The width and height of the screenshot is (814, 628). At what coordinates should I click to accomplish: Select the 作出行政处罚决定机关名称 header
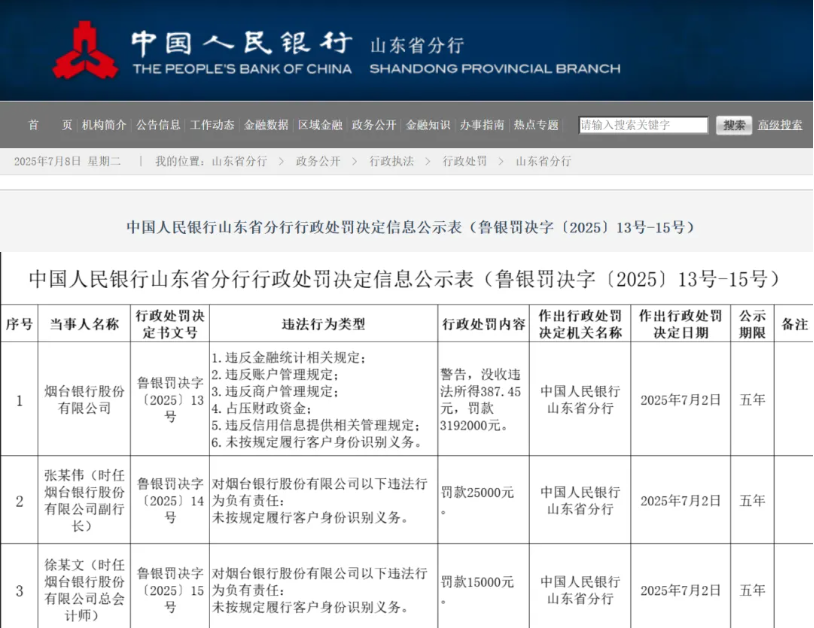580,324
